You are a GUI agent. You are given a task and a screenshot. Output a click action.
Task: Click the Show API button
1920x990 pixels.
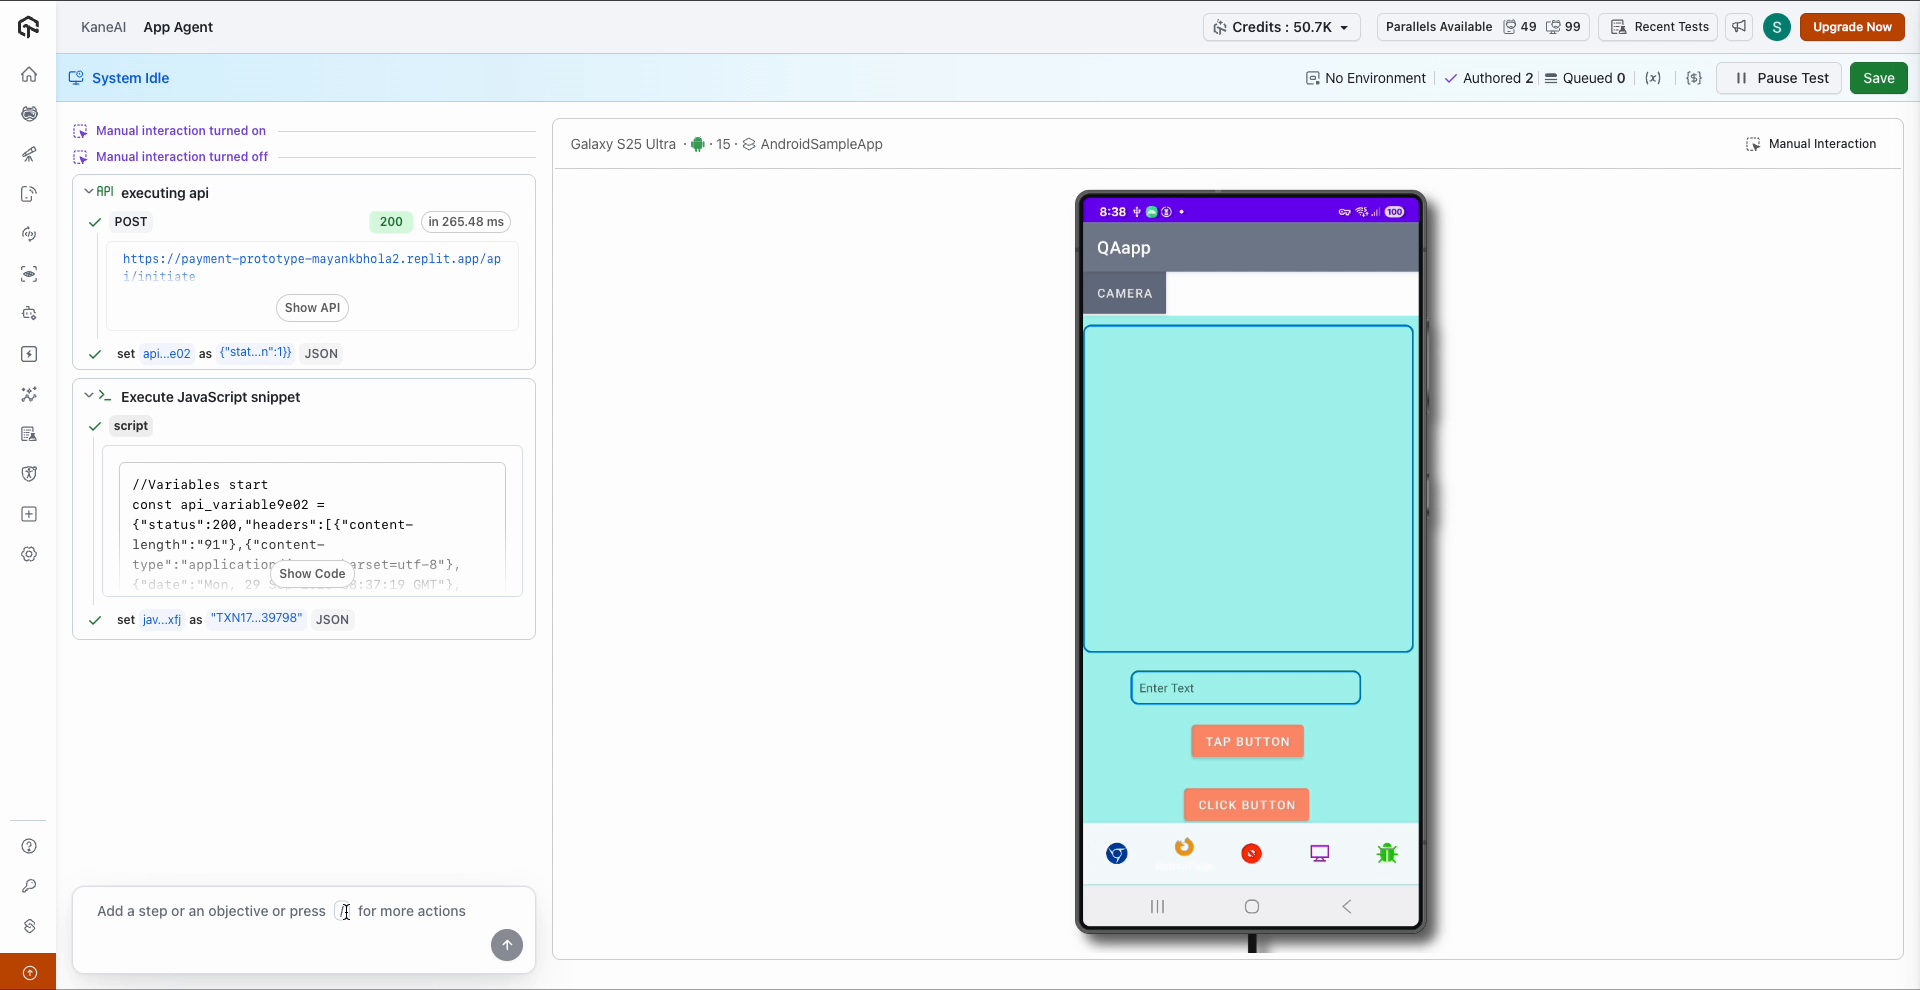pyautogui.click(x=312, y=307)
